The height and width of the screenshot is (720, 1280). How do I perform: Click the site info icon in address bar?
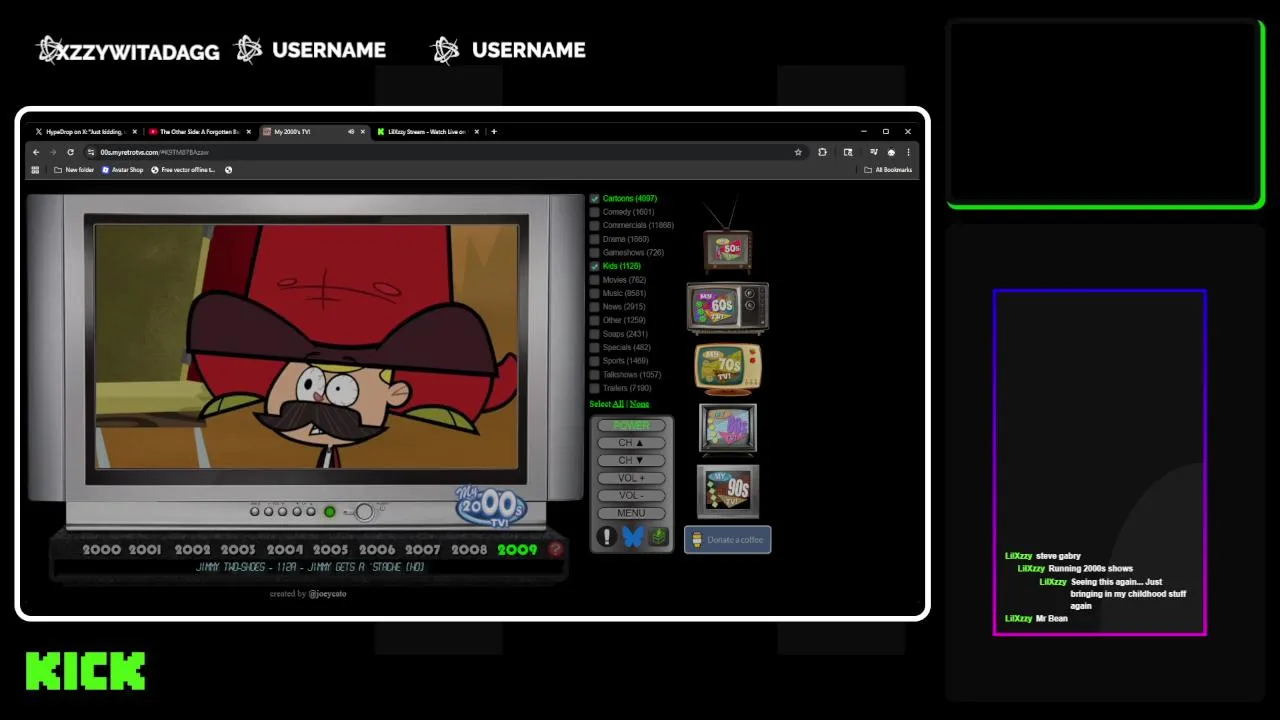tap(91, 152)
